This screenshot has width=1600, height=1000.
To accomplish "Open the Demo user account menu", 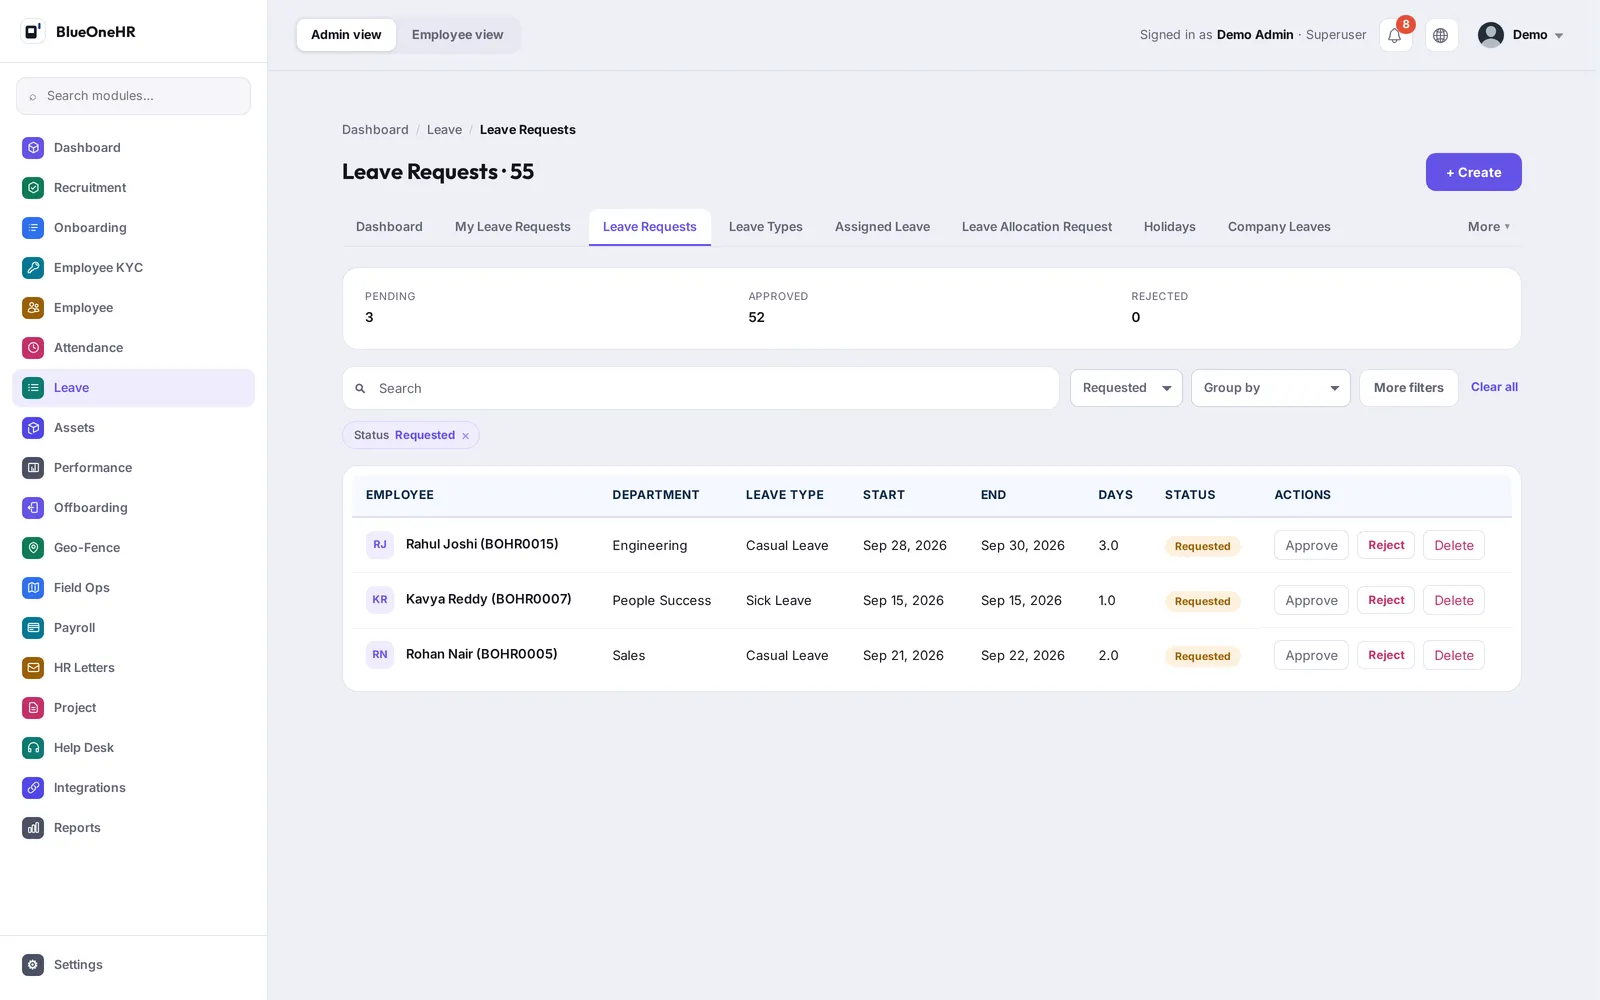I will point(1520,35).
